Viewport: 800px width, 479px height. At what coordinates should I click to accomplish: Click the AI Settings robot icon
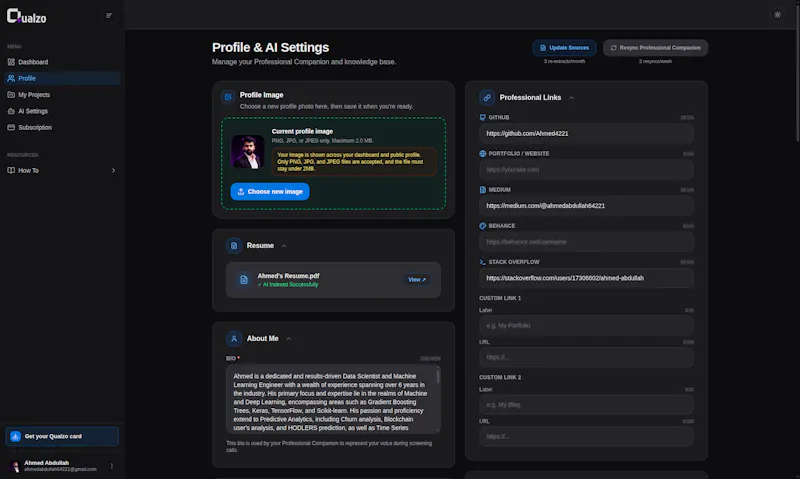(x=11, y=111)
